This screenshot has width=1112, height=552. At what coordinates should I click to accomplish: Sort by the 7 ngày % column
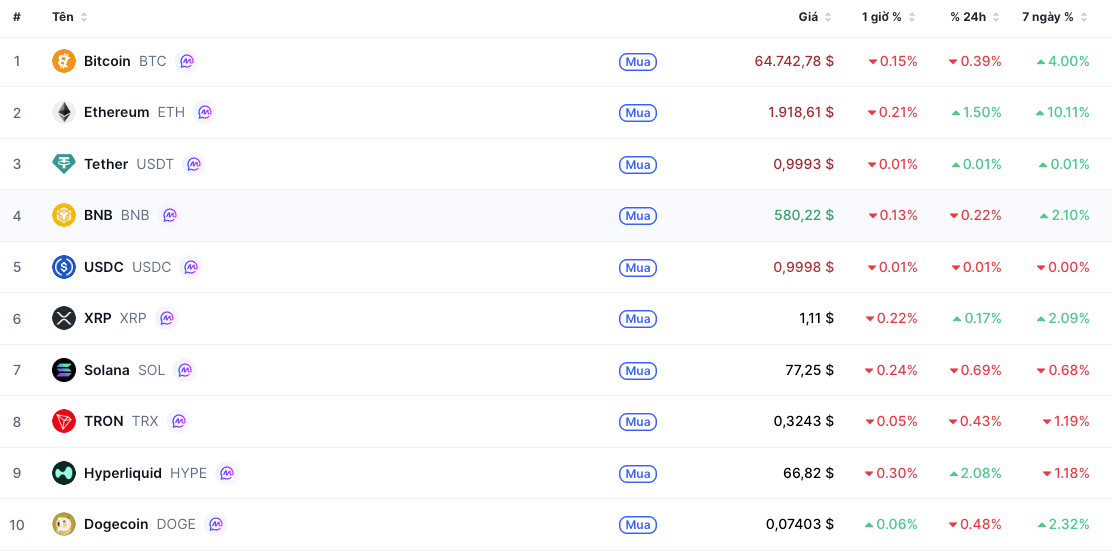(1055, 17)
